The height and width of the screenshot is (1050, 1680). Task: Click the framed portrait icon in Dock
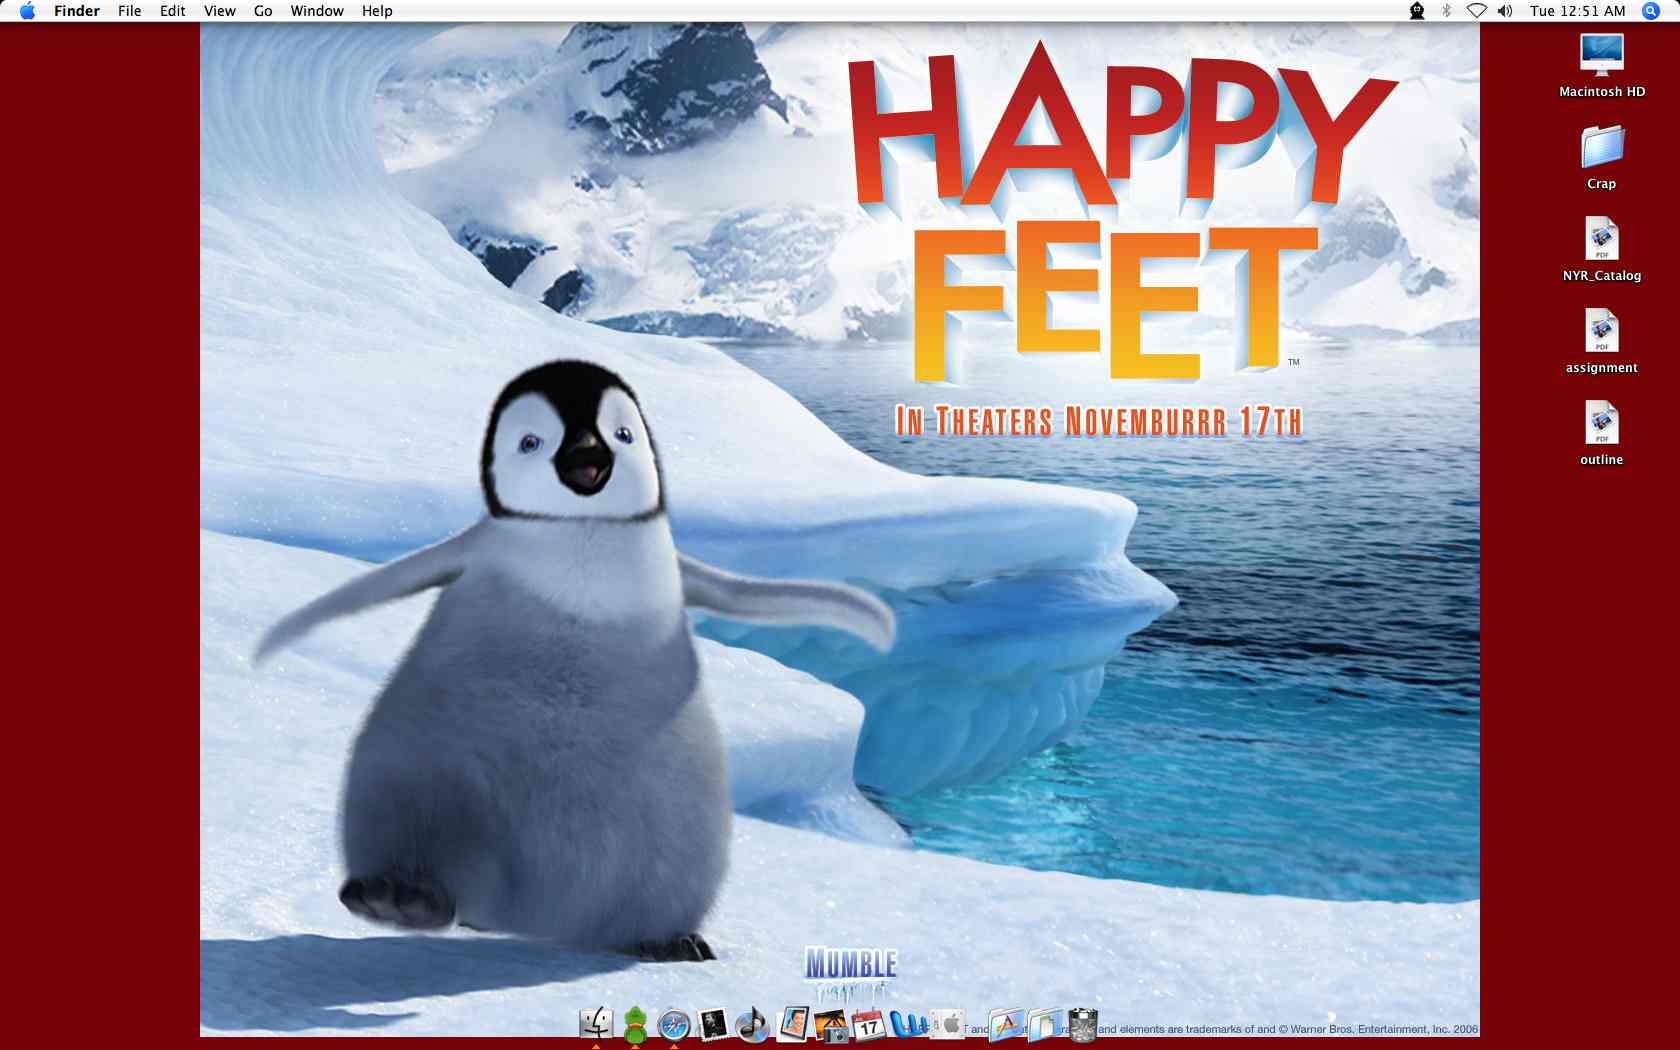coord(792,1024)
